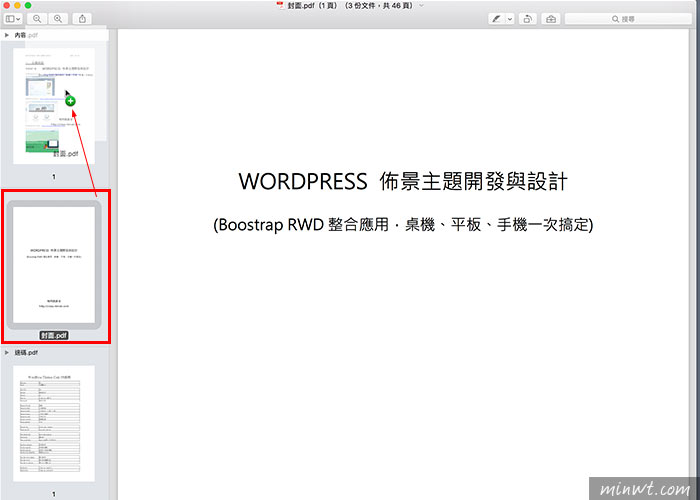The height and width of the screenshot is (500, 700).
Task: Select the 頭碼.pdf table page thumbnail
Action: [54, 423]
